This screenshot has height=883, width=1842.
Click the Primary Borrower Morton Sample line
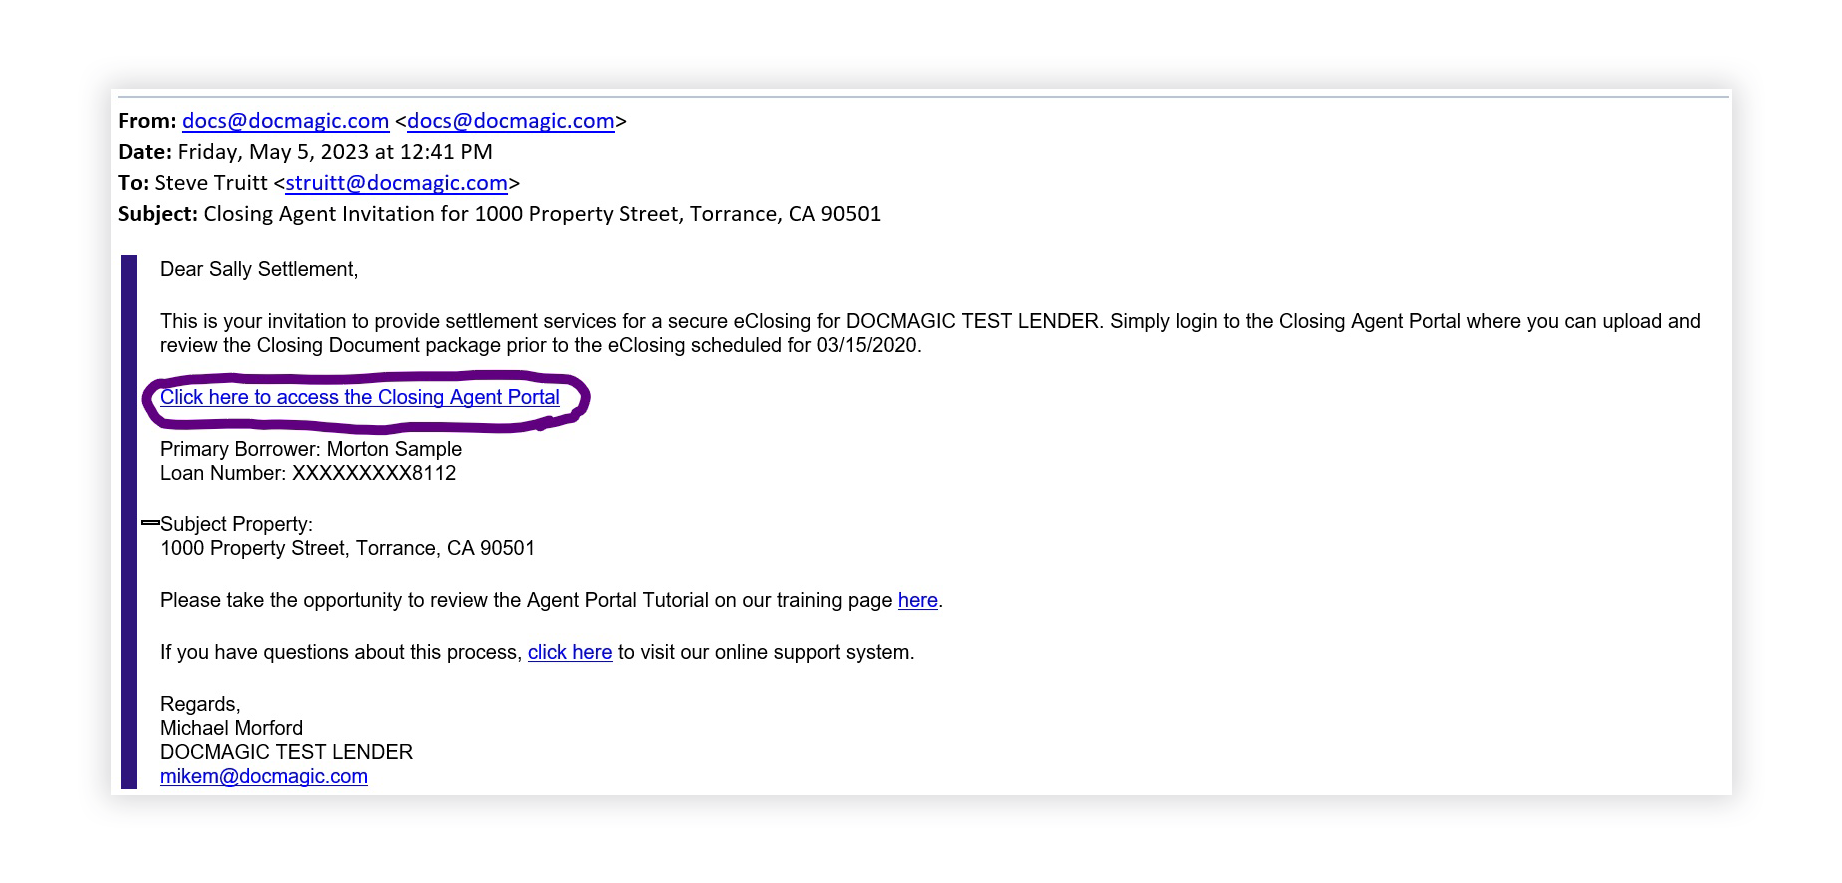tap(310, 449)
